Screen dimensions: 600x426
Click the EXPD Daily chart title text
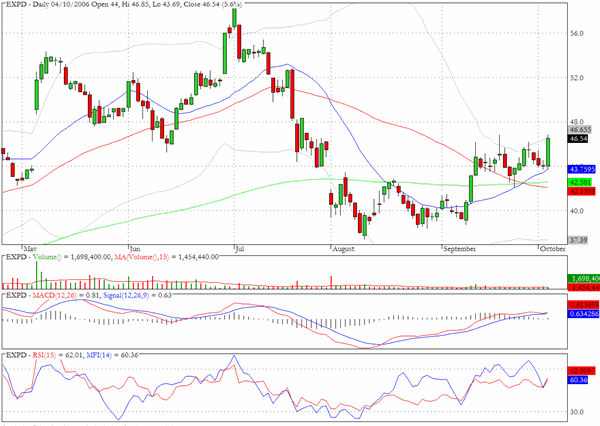tap(124, 5)
